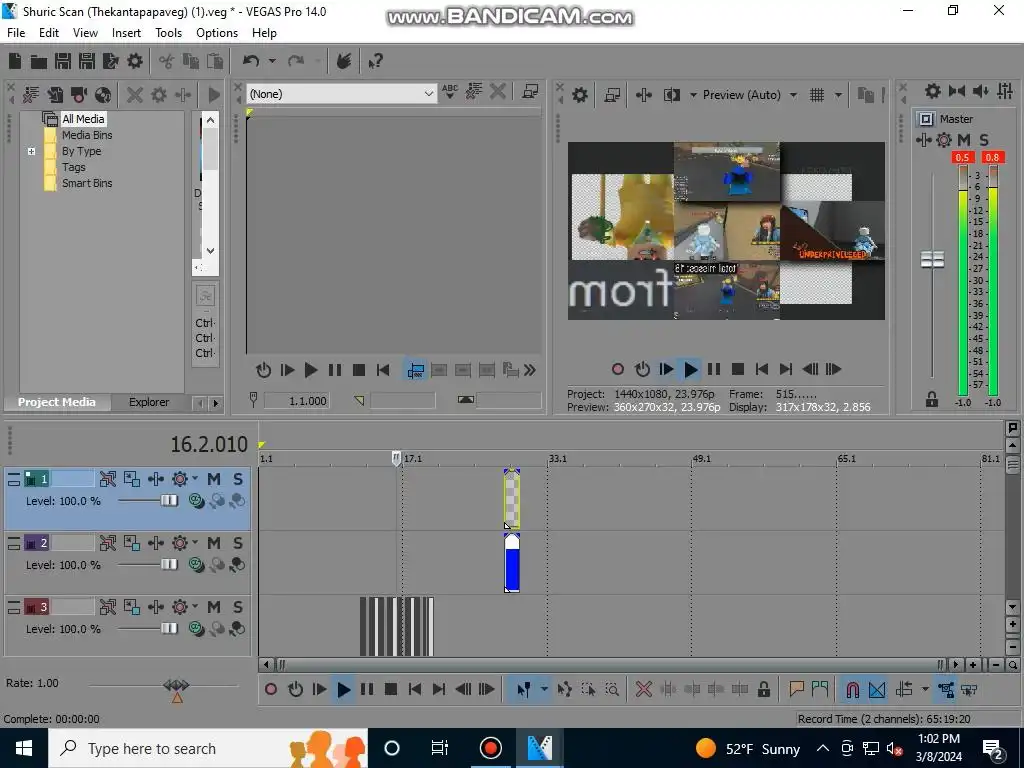This screenshot has width=1024, height=768.
Task: Select Smart Bins folder
Action: coord(87,183)
